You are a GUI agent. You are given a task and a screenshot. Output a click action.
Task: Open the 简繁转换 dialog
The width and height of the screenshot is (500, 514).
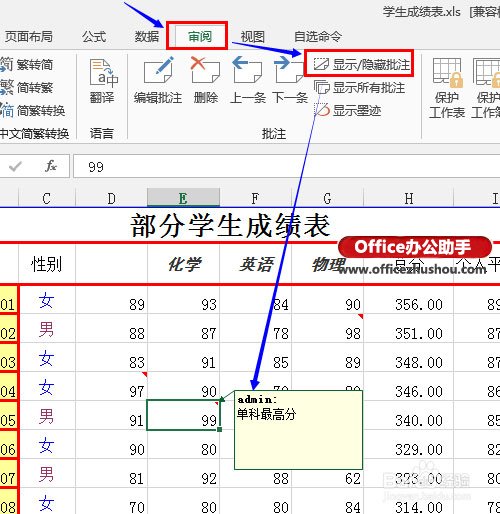click(33, 110)
